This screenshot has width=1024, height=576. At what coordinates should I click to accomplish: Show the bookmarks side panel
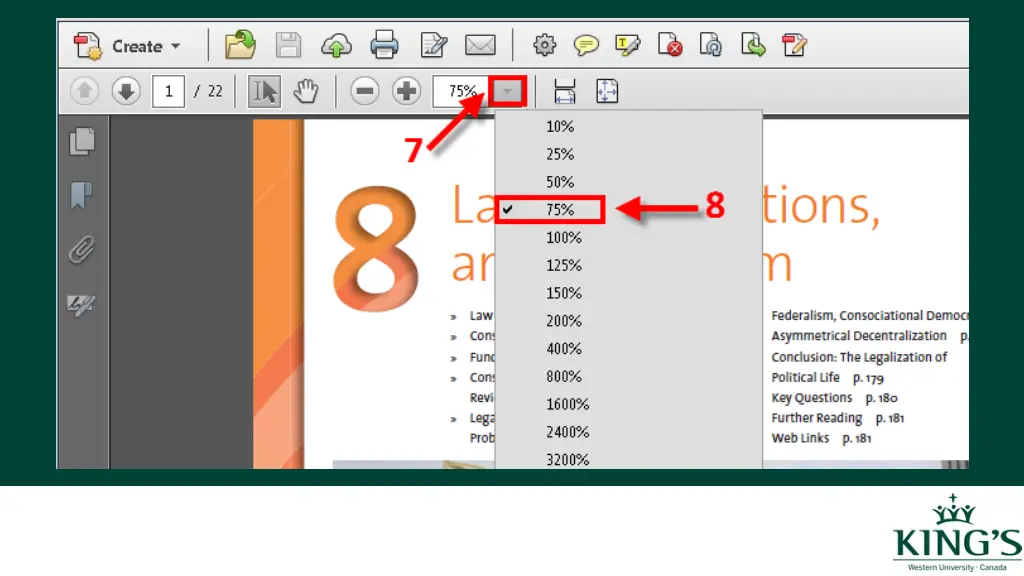point(82,195)
